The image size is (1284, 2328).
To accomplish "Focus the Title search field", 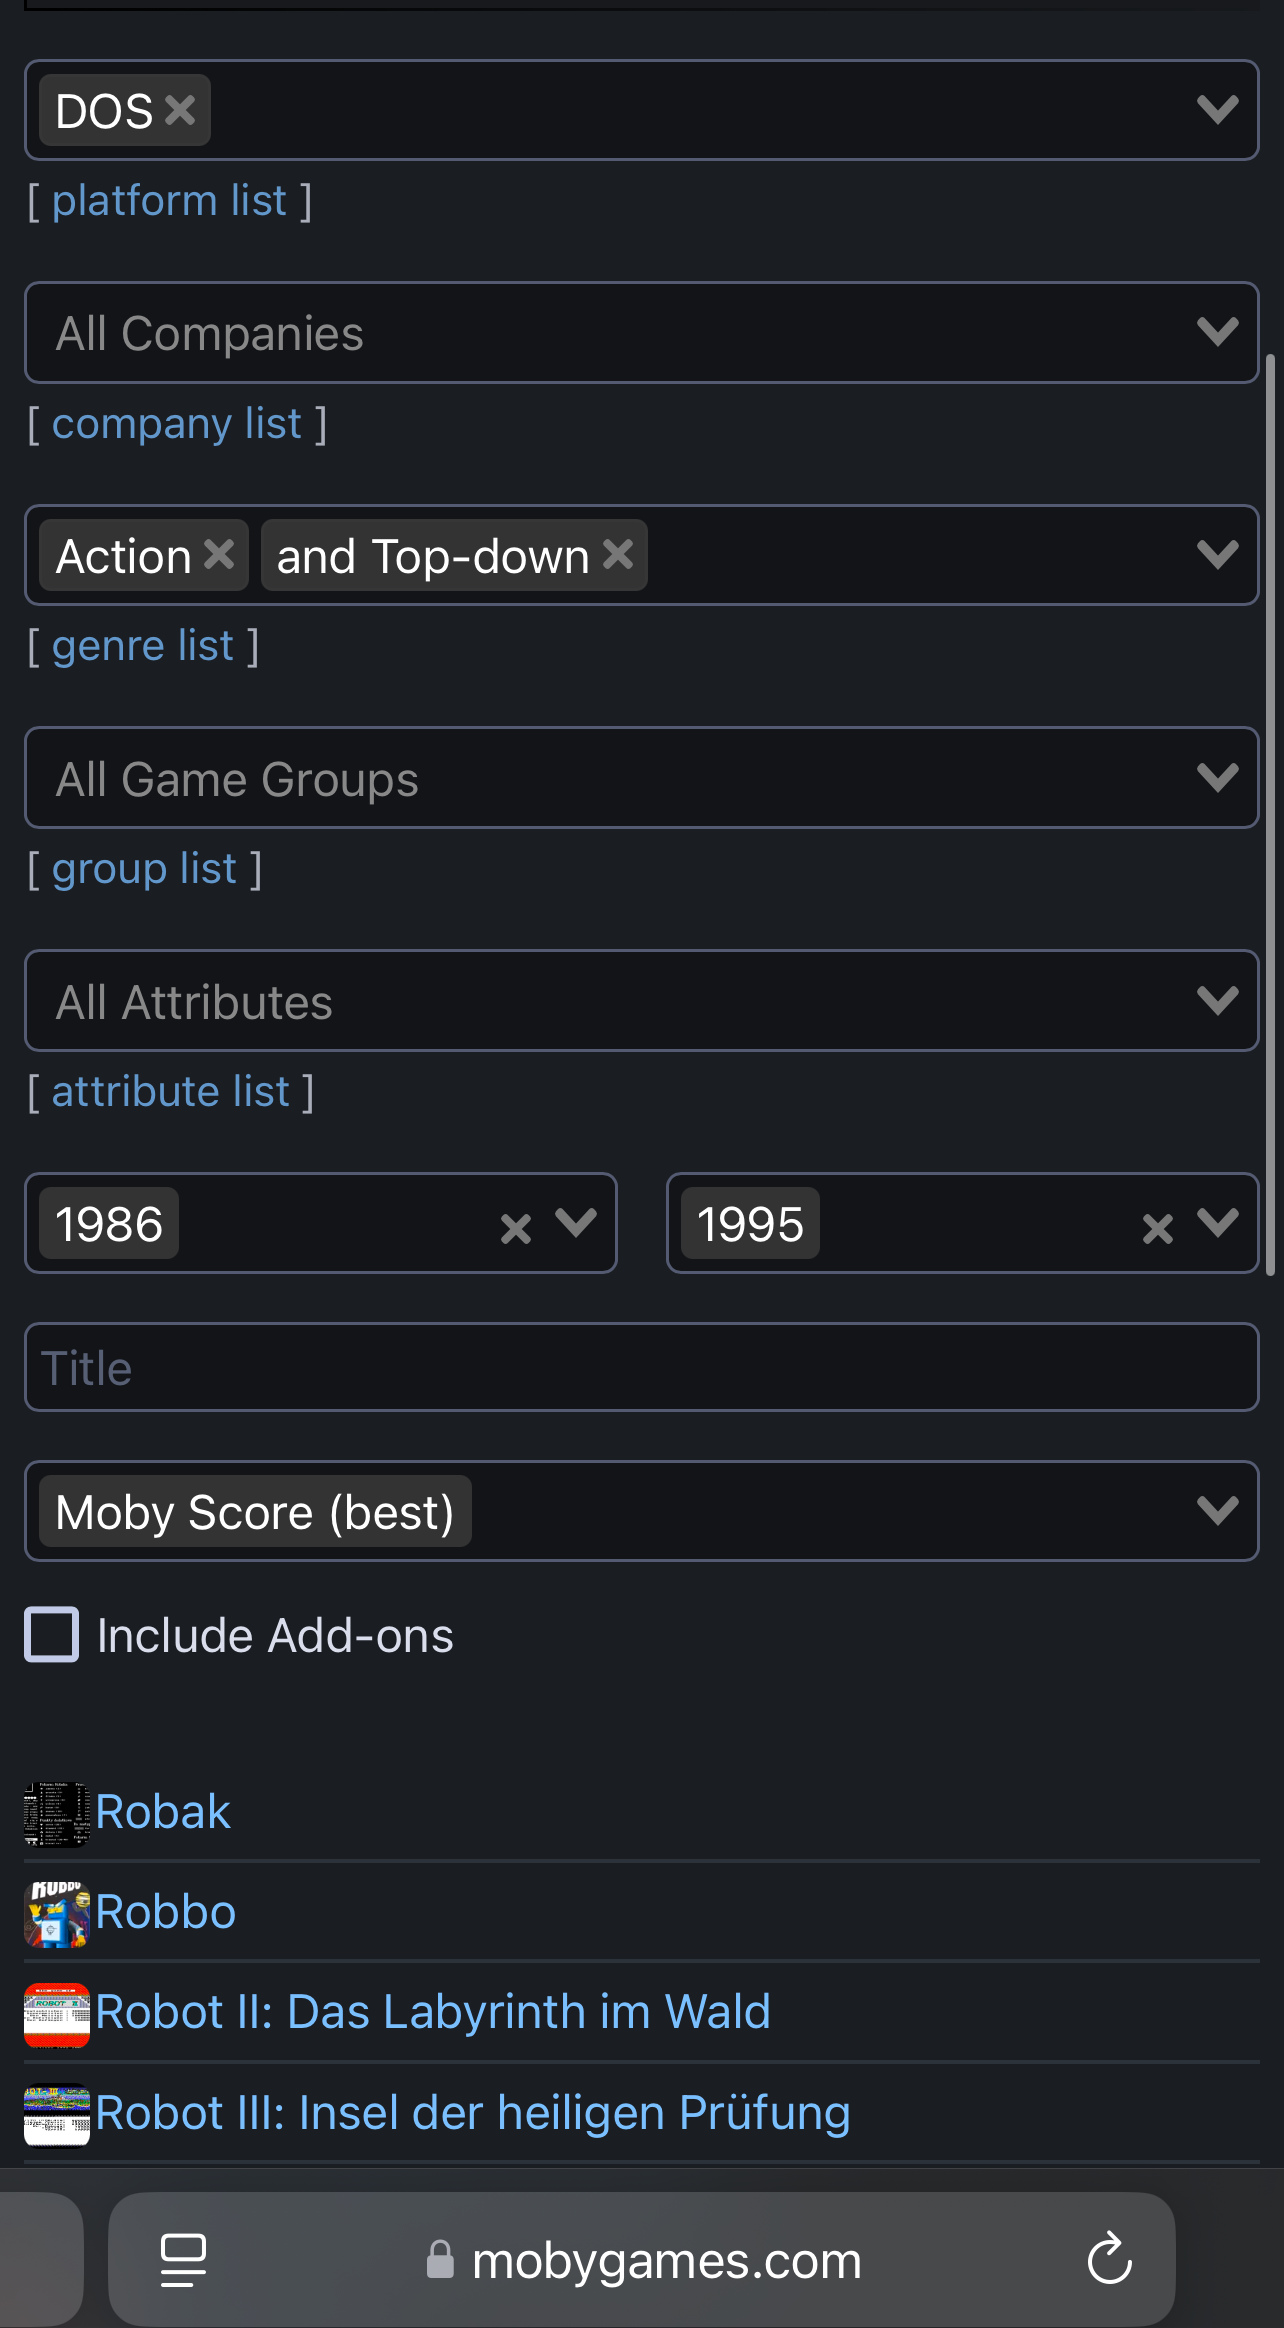I will pyautogui.click(x=641, y=1367).
